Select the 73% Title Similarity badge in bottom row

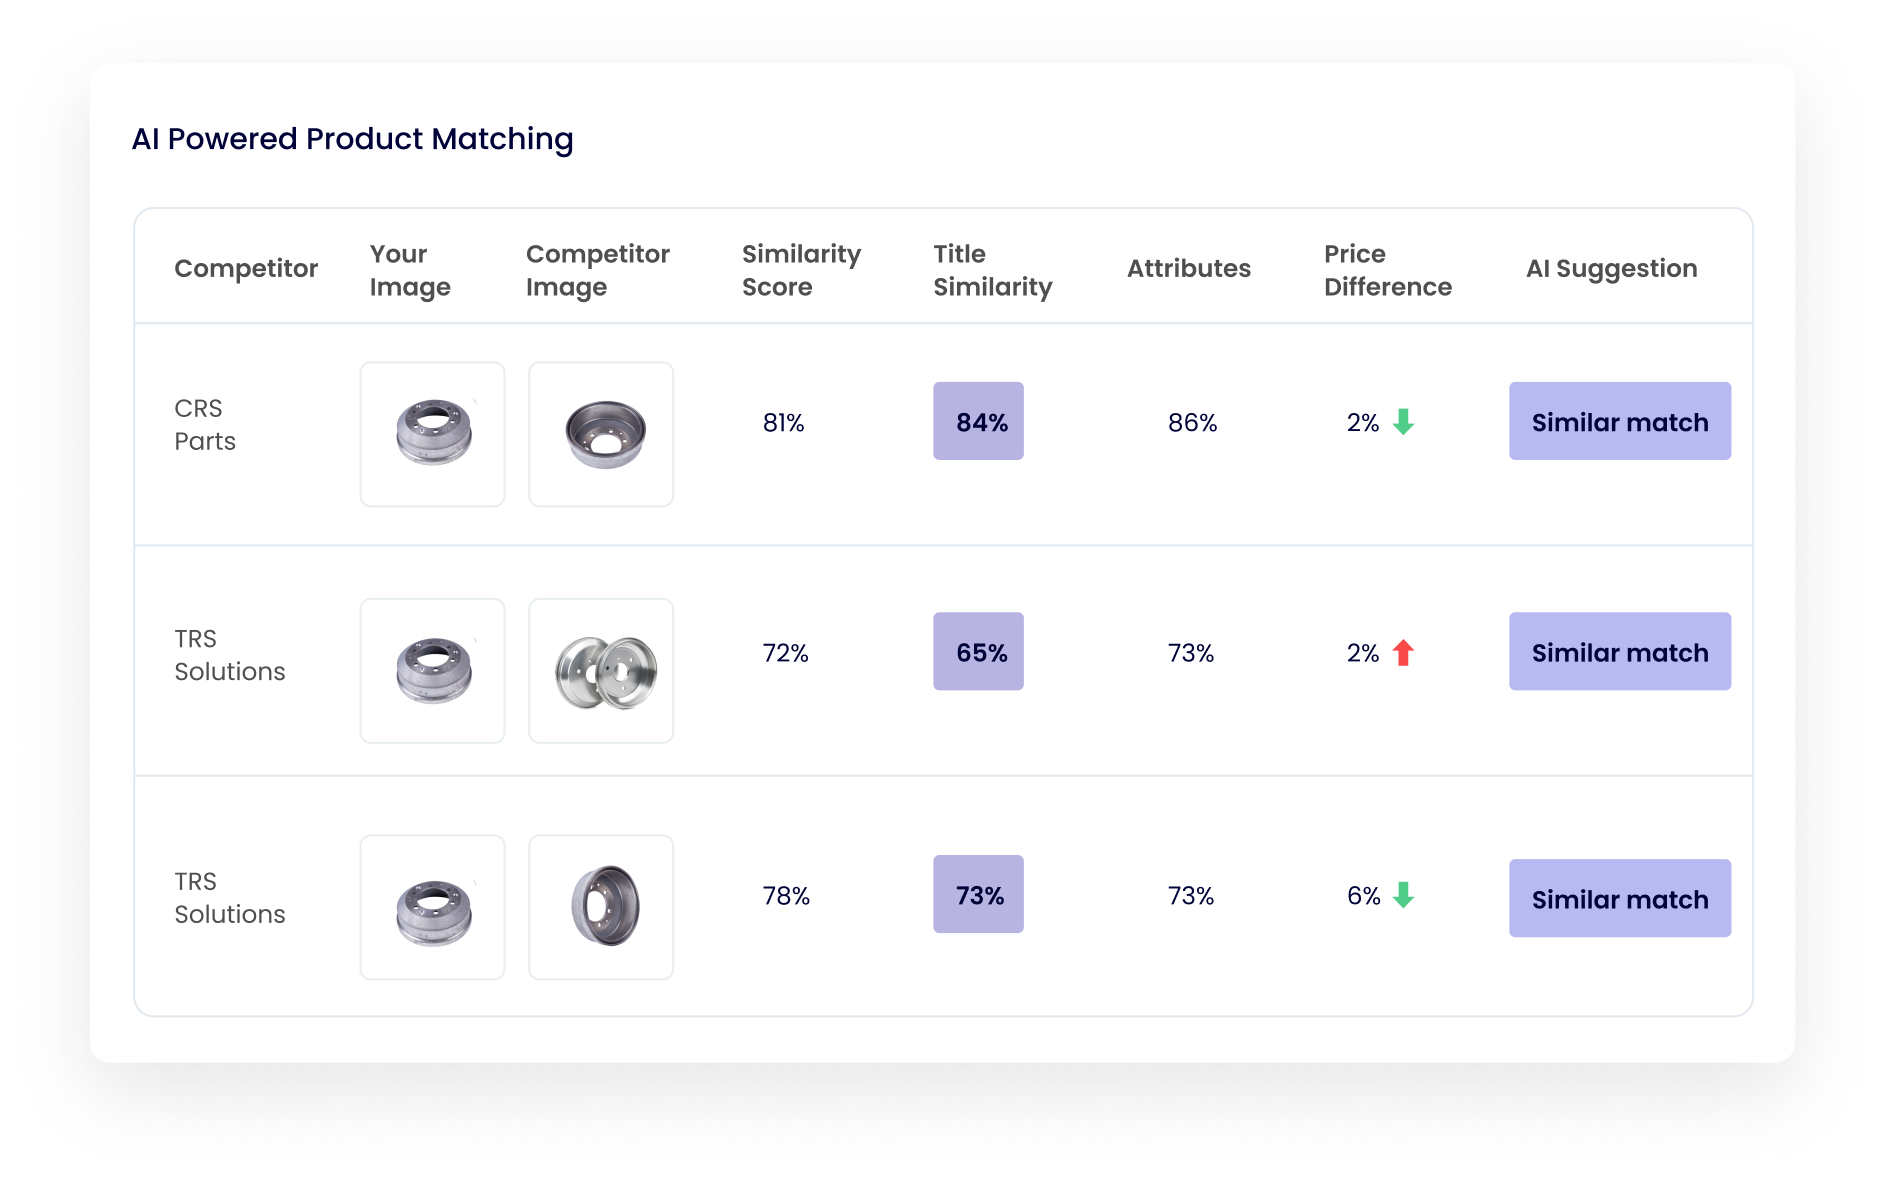tap(977, 895)
